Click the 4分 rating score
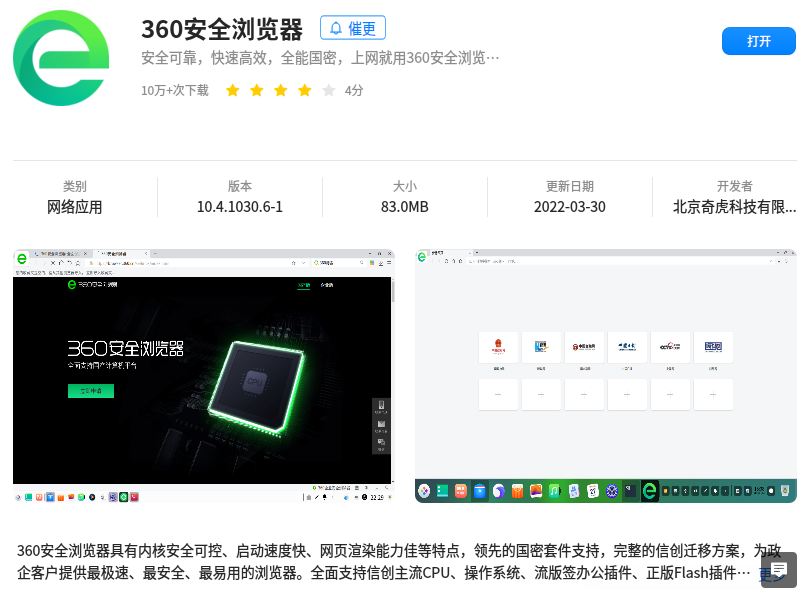This screenshot has width=799, height=589. click(354, 91)
